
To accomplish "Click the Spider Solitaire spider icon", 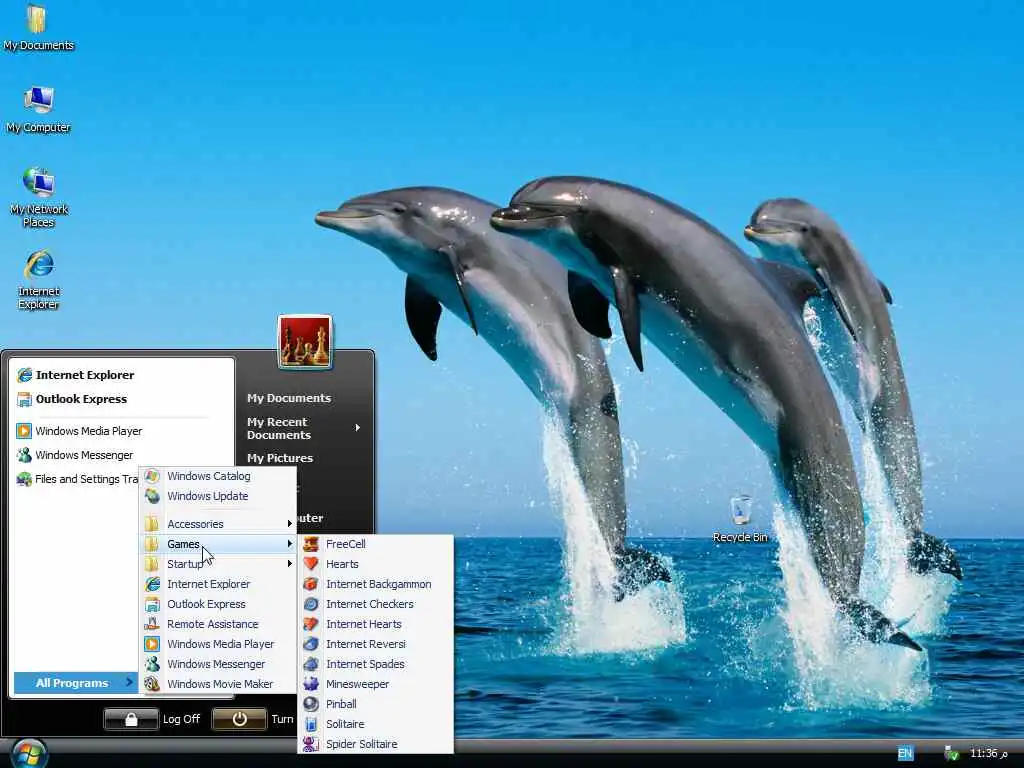I will [x=311, y=744].
